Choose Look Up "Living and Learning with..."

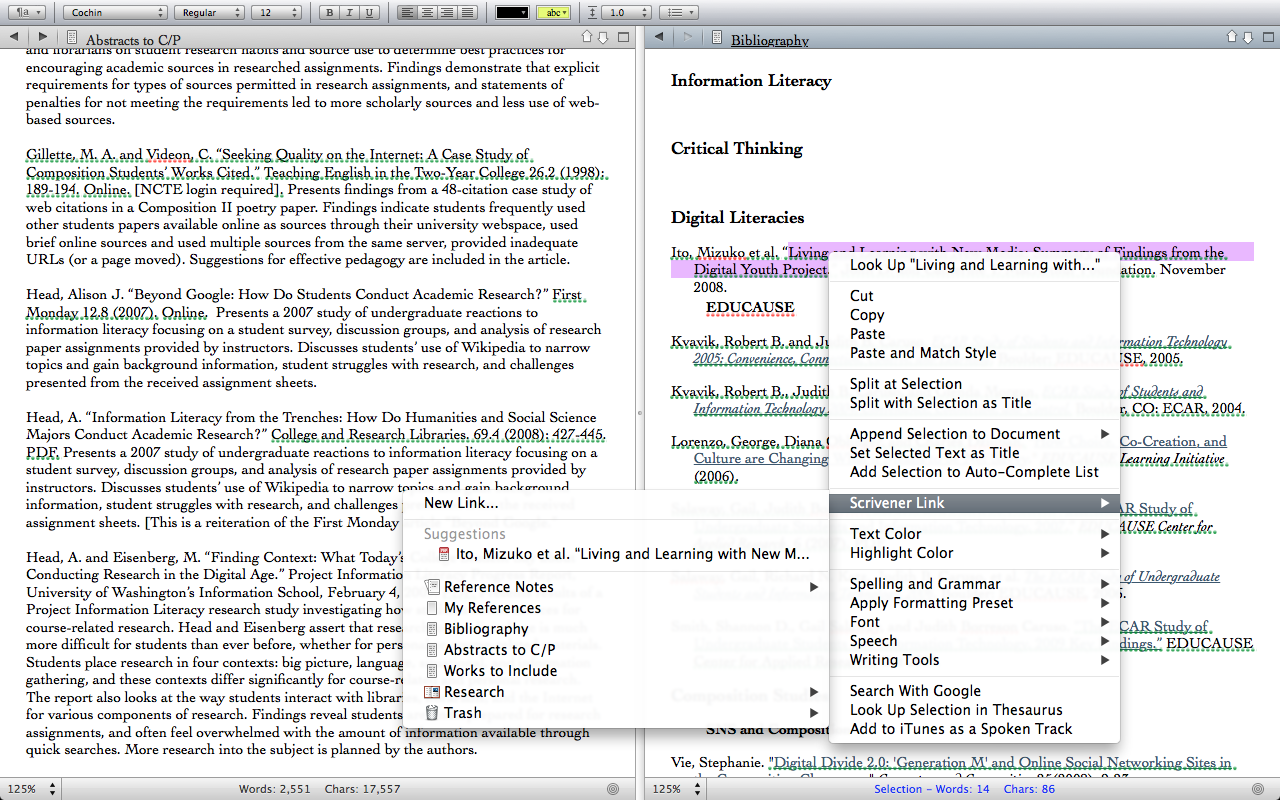pyautogui.click(x=975, y=265)
